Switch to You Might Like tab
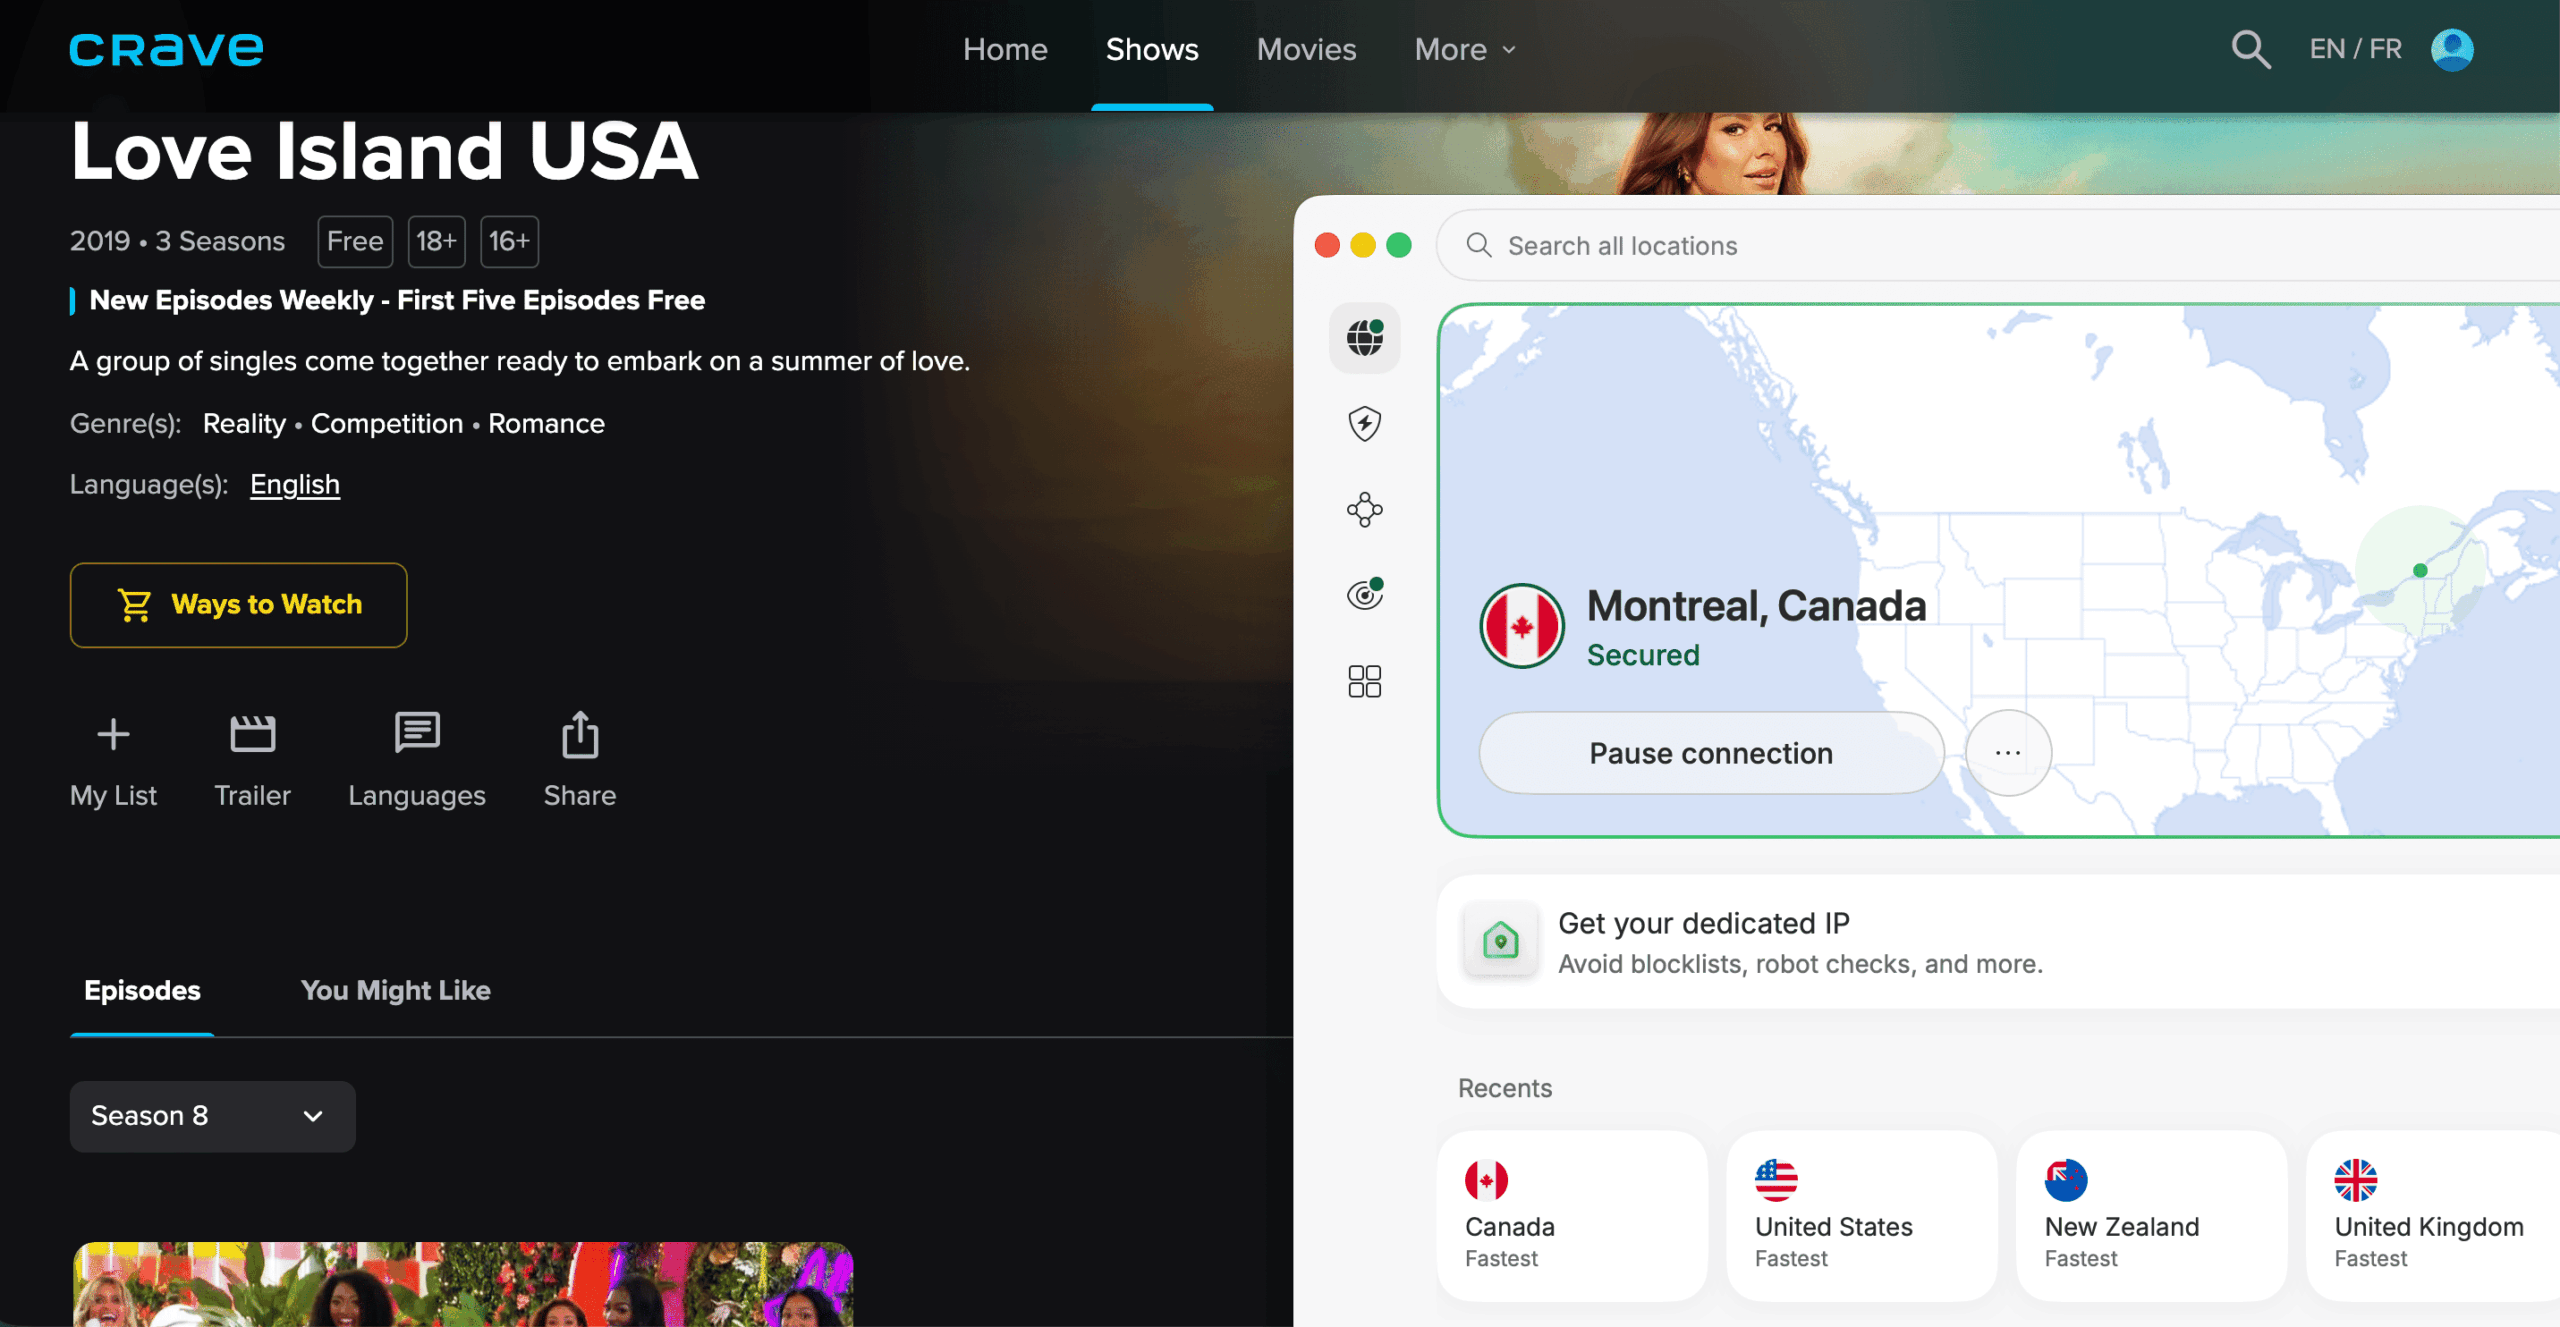 point(396,990)
